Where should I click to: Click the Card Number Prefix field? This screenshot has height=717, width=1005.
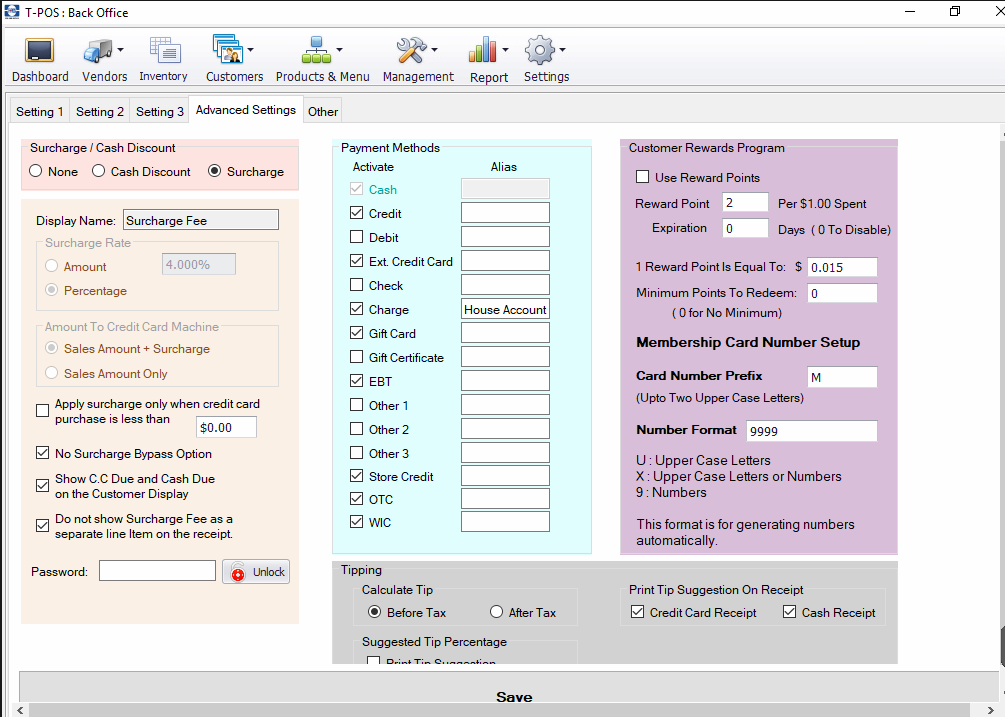point(841,377)
